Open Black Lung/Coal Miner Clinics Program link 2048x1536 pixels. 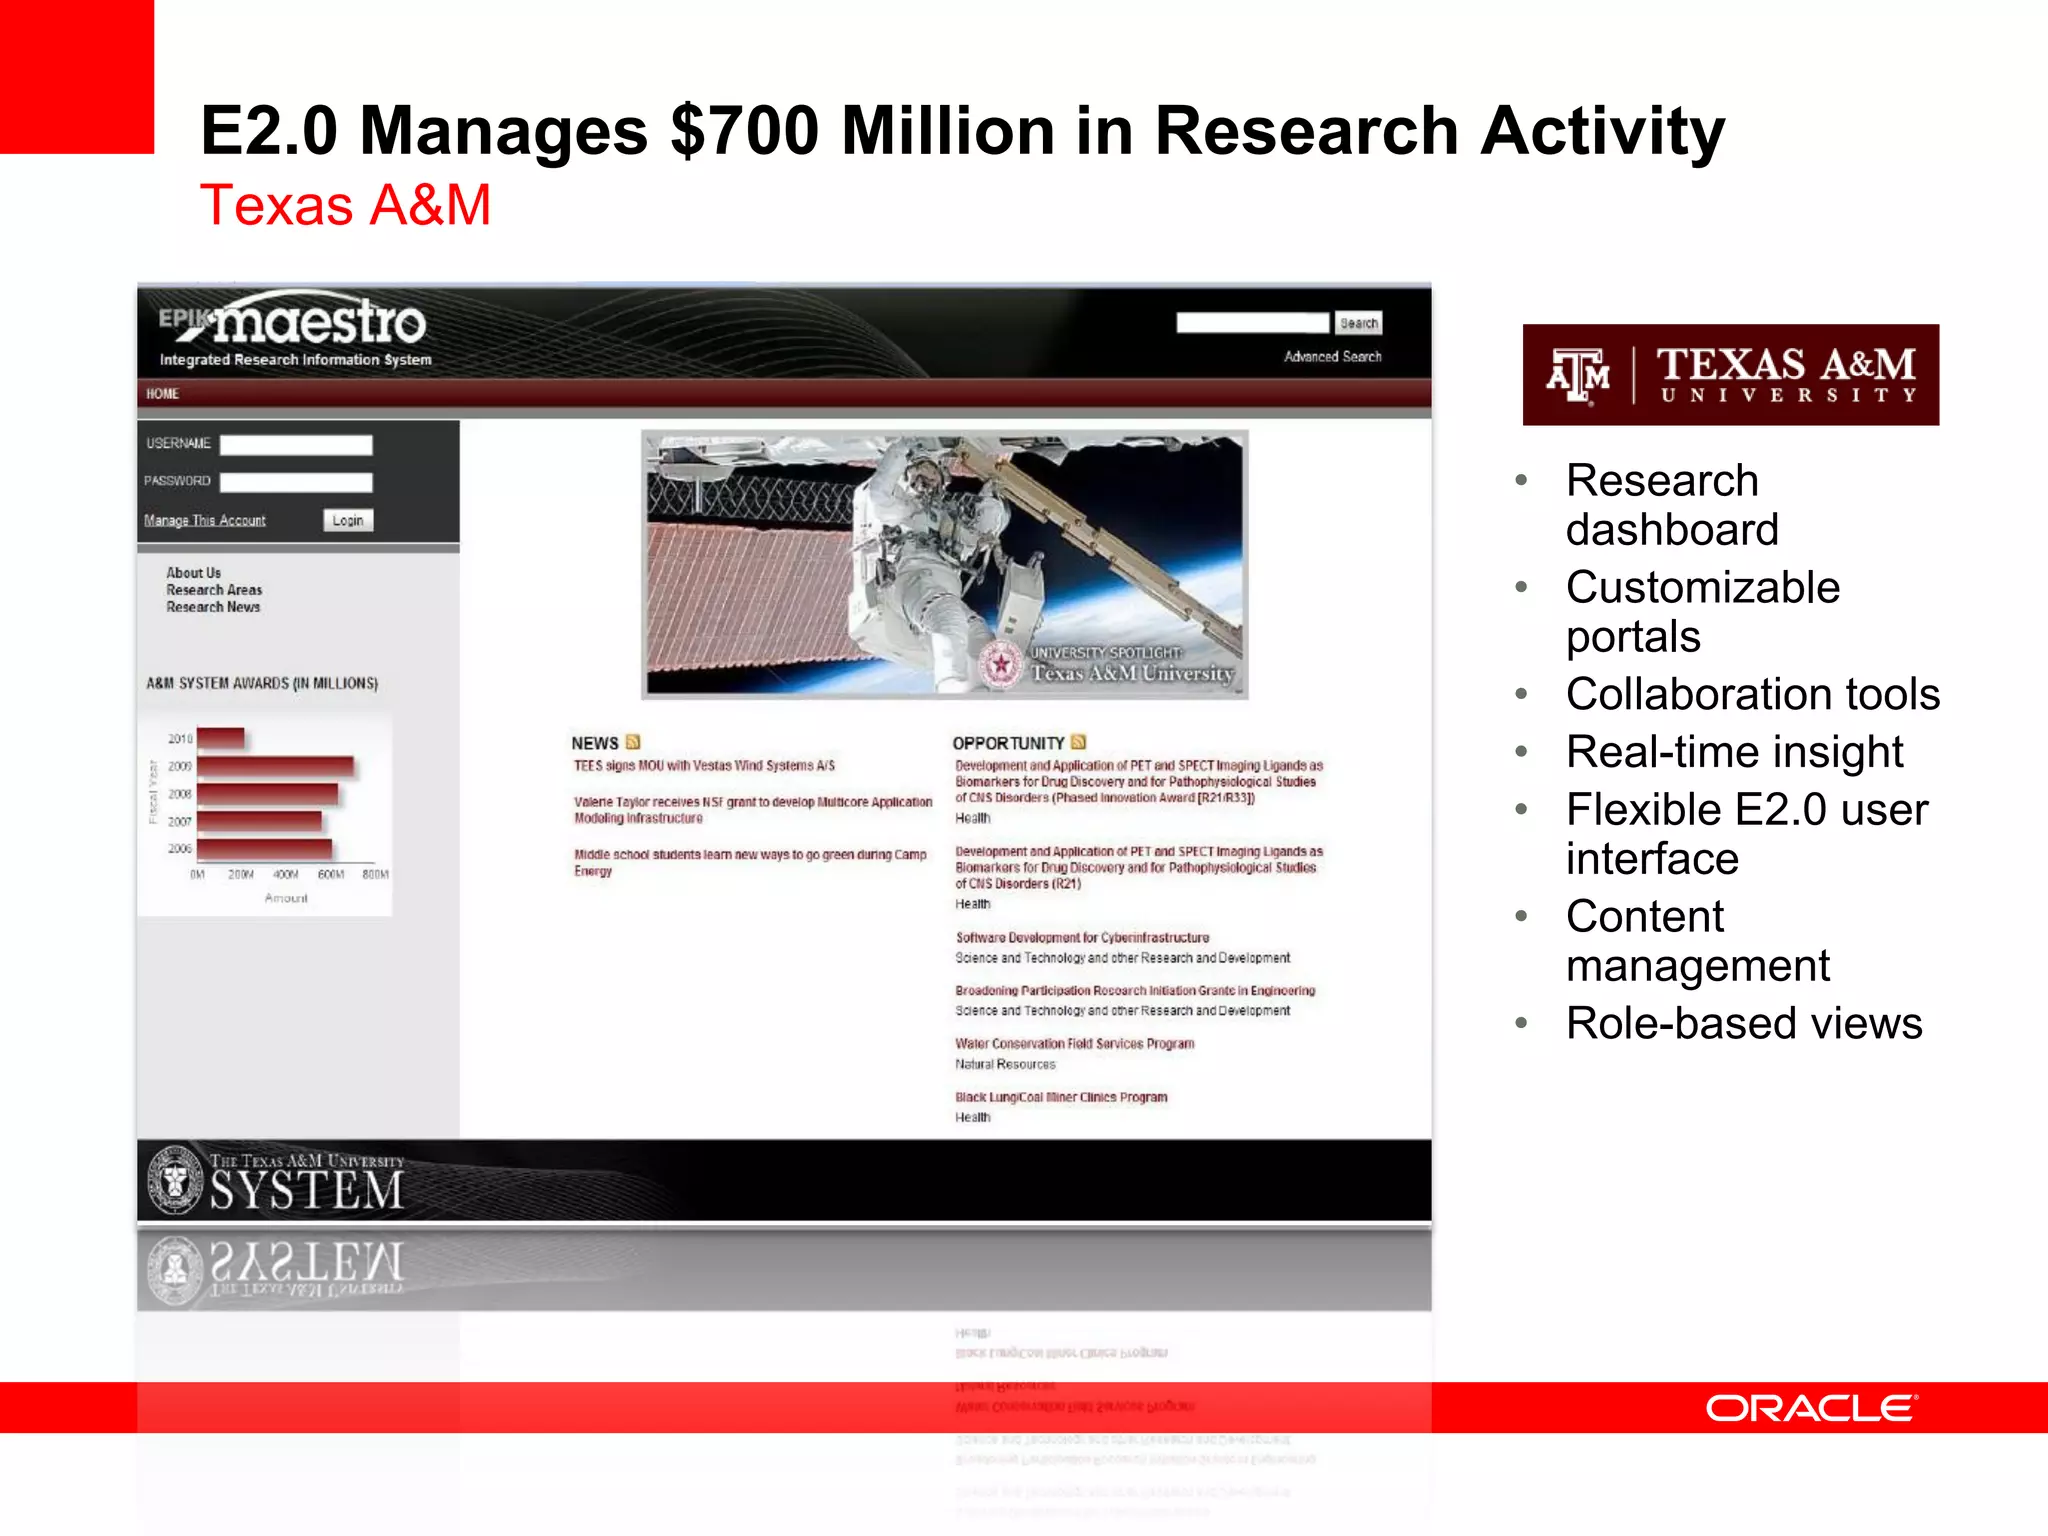pyautogui.click(x=1061, y=1097)
